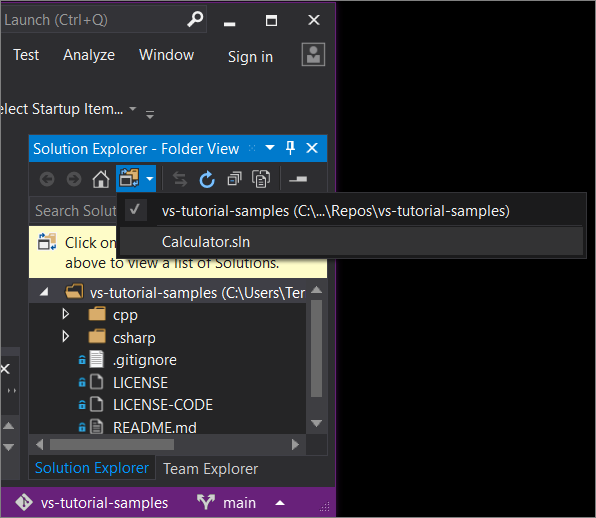Click the README.md file page icon
596x518 pixels.
pyautogui.click(x=97, y=427)
